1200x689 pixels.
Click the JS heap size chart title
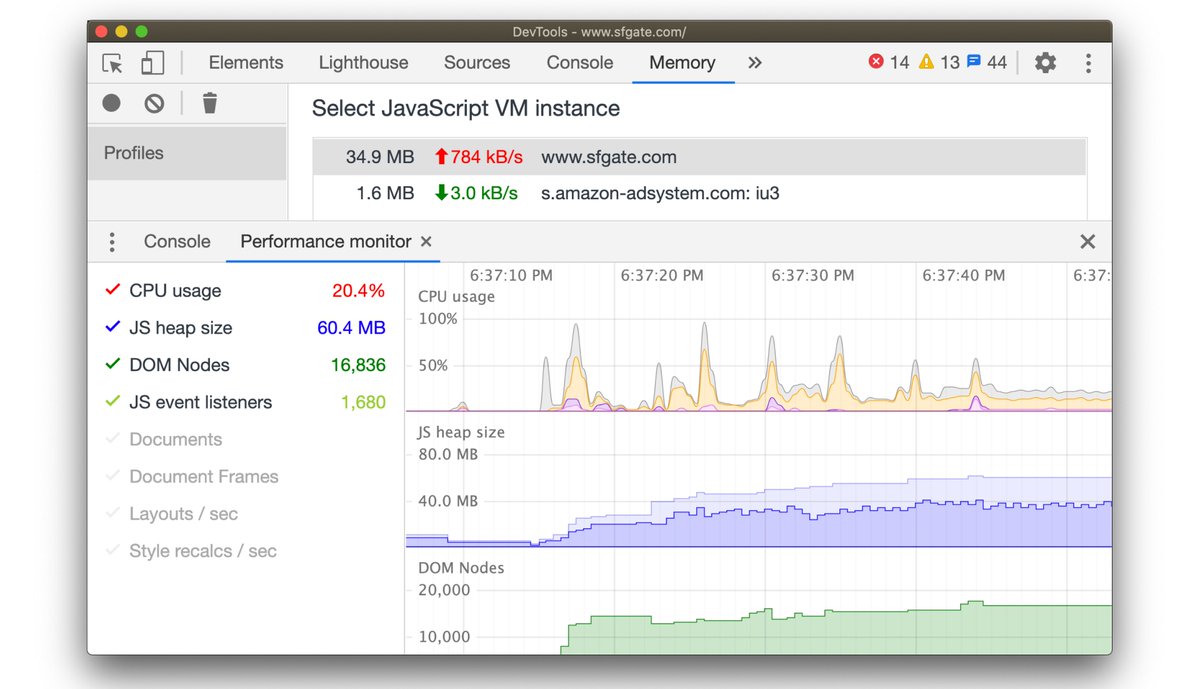pyautogui.click(x=461, y=432)
